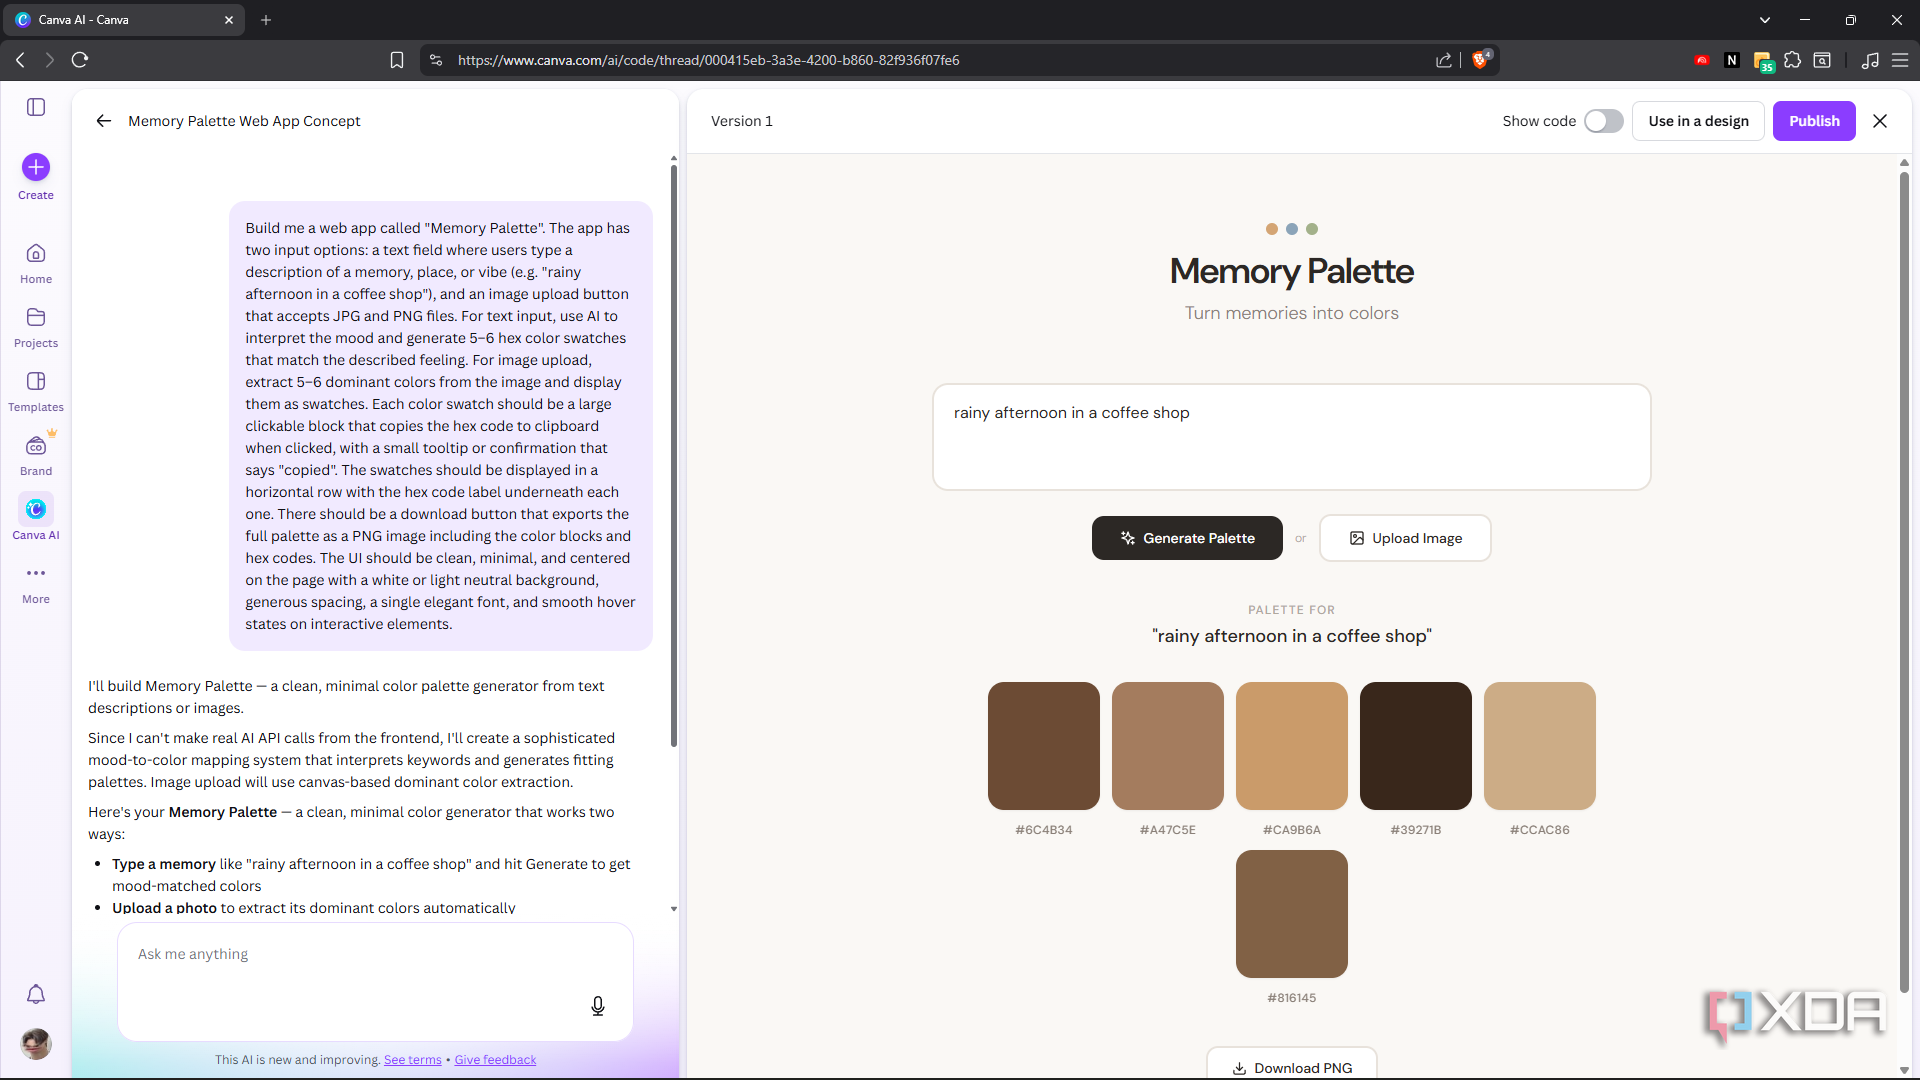The image size is (1920, 1080).
Task: Click the chat panel vertical scrollbar
Action: click(x=673, y=455)
